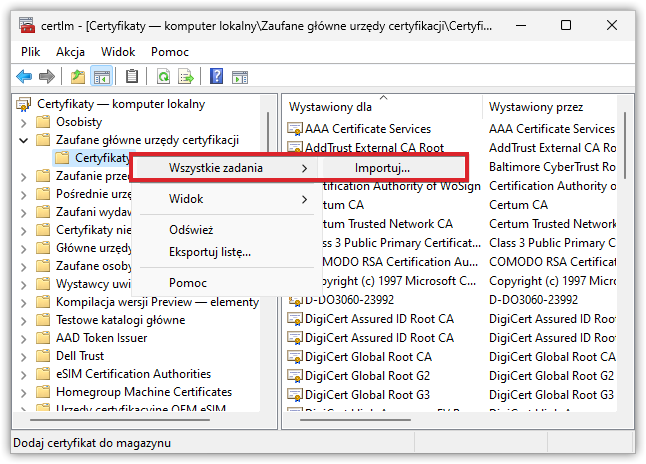This screenshot has height=464, width=646.
Task: Select the Certyfikaty subfolder in tree
Action: click(102, 158)
